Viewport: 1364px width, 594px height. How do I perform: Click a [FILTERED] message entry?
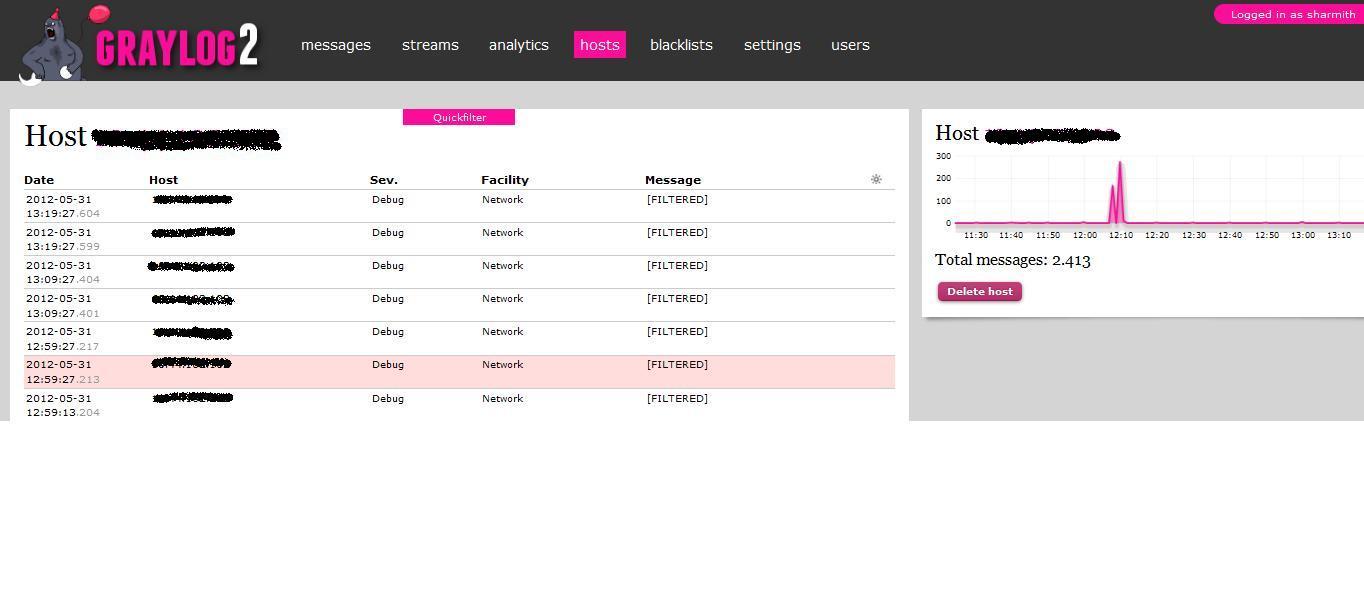(677, 199)
